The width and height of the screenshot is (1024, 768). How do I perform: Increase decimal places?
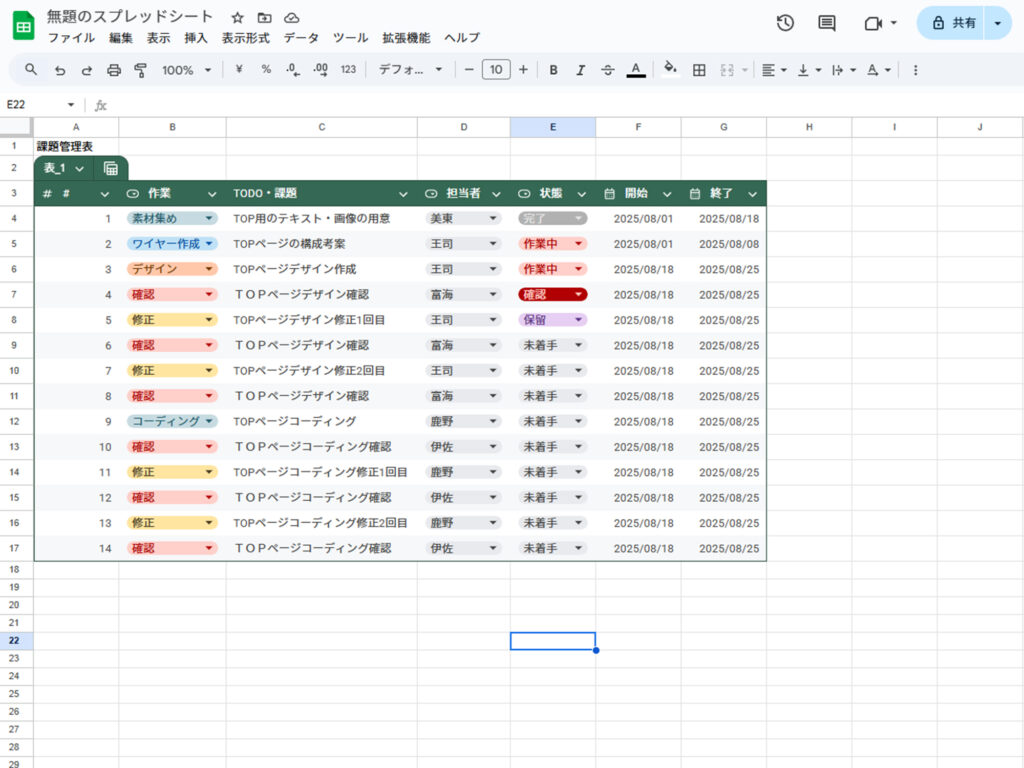point(321,70)
